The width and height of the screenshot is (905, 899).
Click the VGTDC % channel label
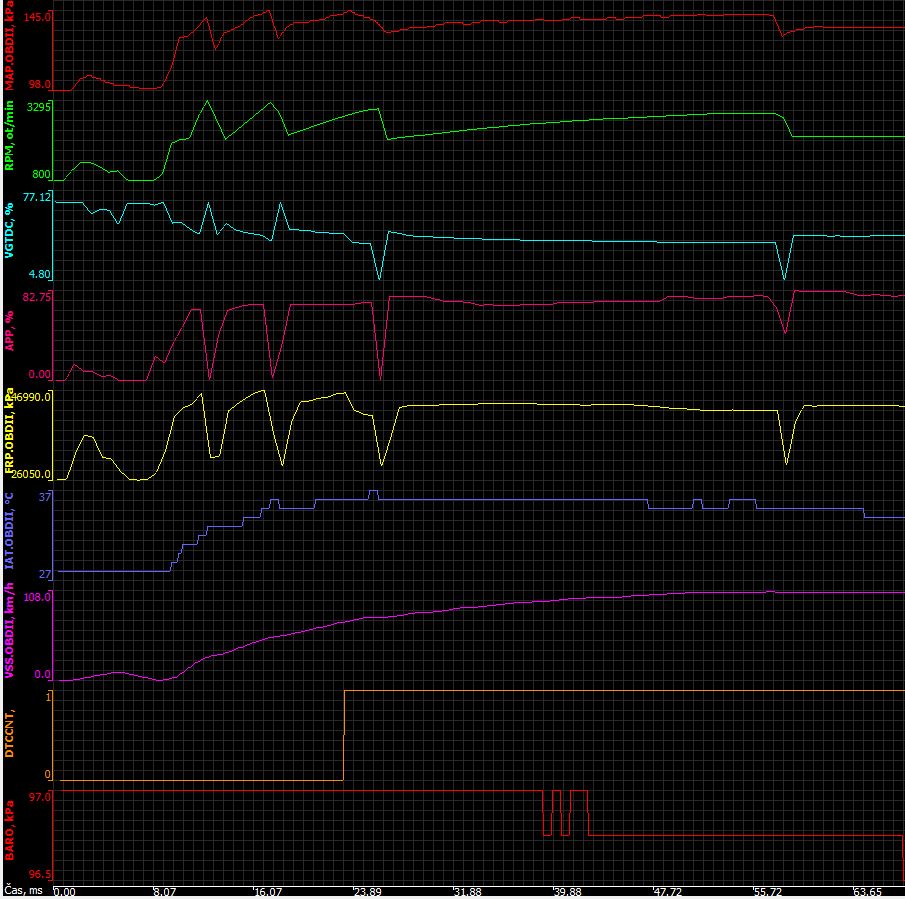[8, 230]
